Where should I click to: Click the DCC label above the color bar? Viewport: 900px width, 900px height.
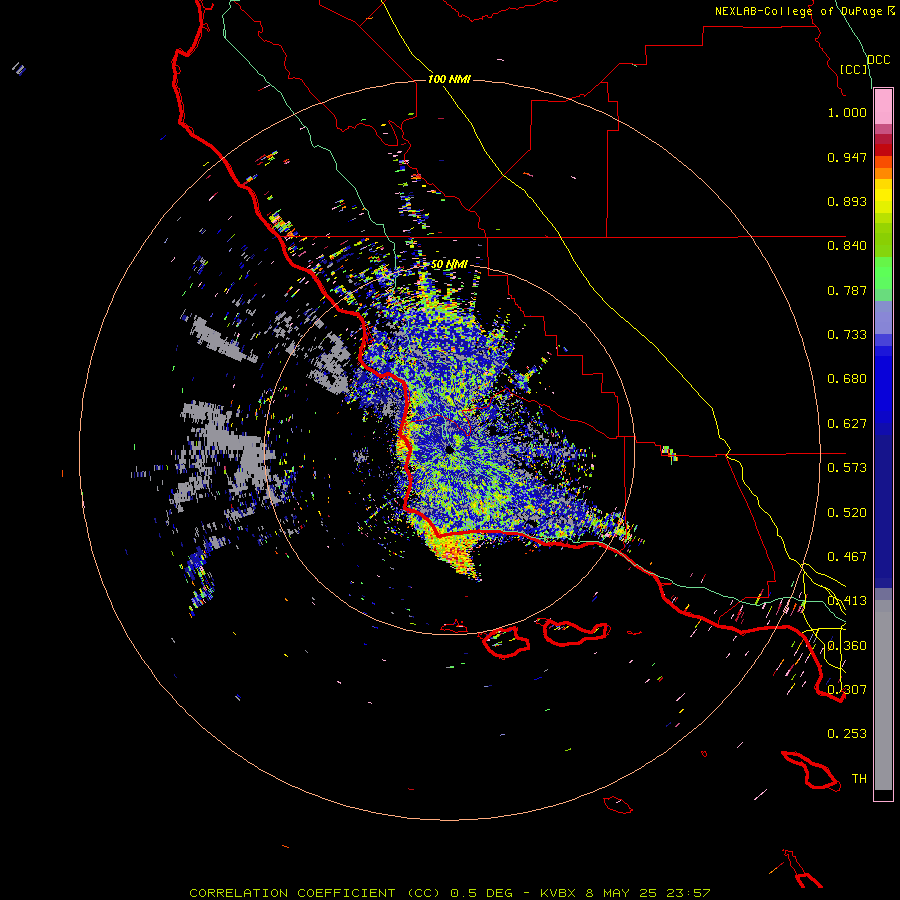pos(878,60)
